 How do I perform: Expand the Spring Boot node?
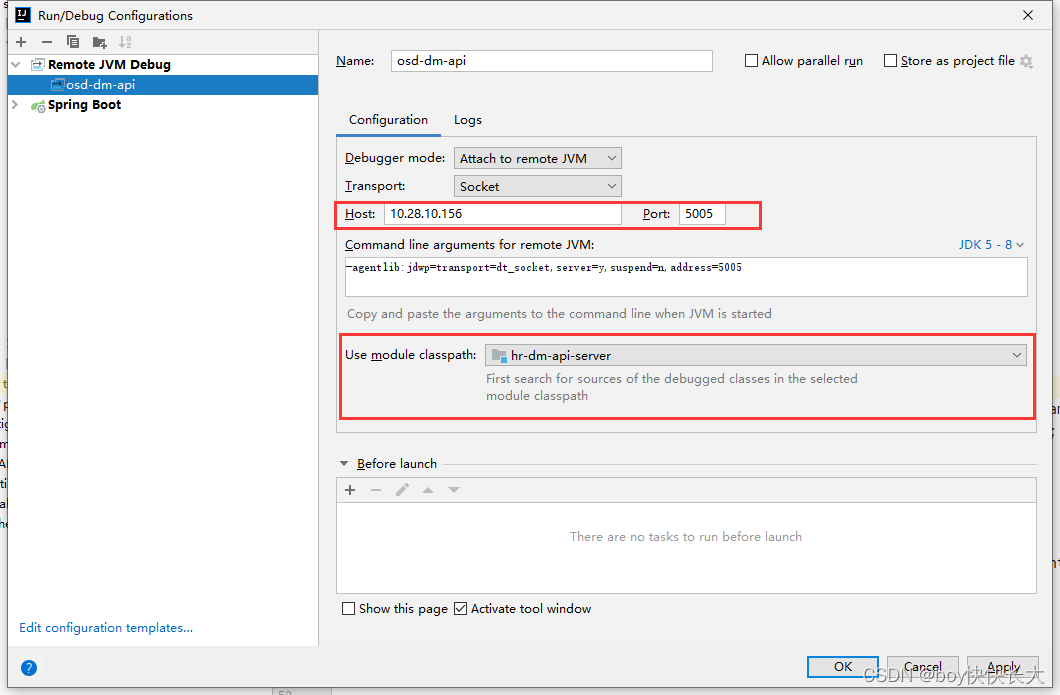coord(15,105)
